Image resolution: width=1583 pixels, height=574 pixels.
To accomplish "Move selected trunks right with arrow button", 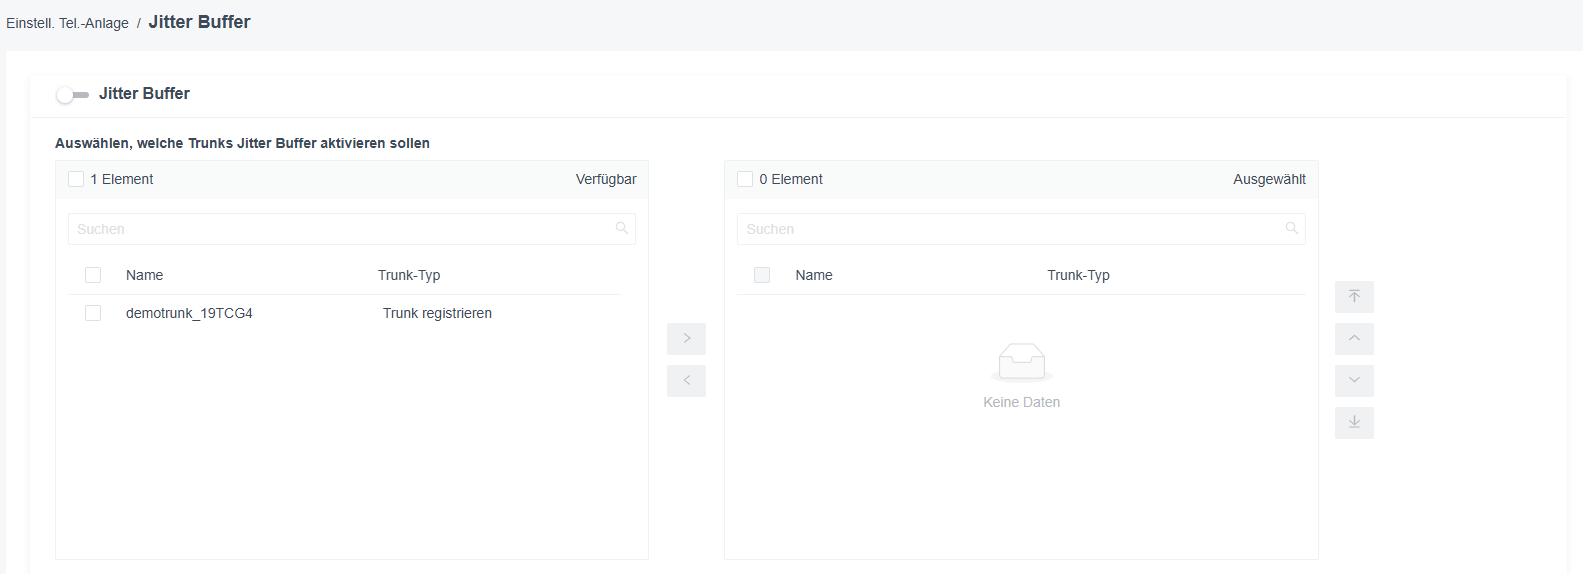I will [686, 338].
